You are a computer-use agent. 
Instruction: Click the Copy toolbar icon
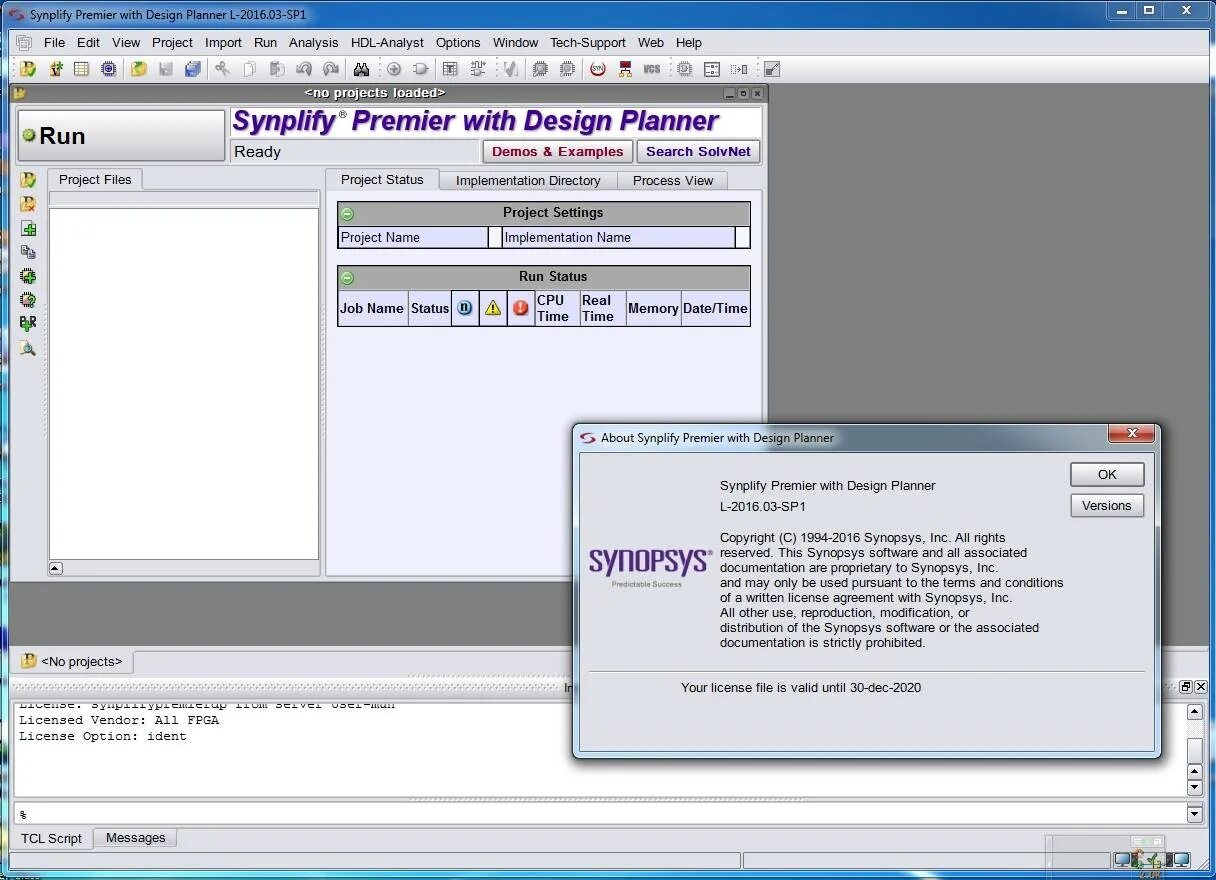(250, 69)
